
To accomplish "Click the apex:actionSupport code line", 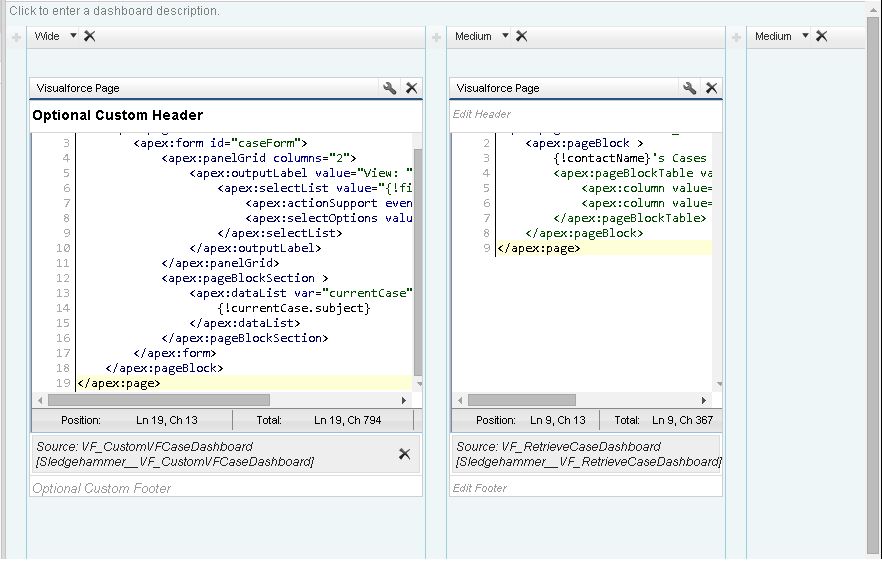I will pos(328,203).
